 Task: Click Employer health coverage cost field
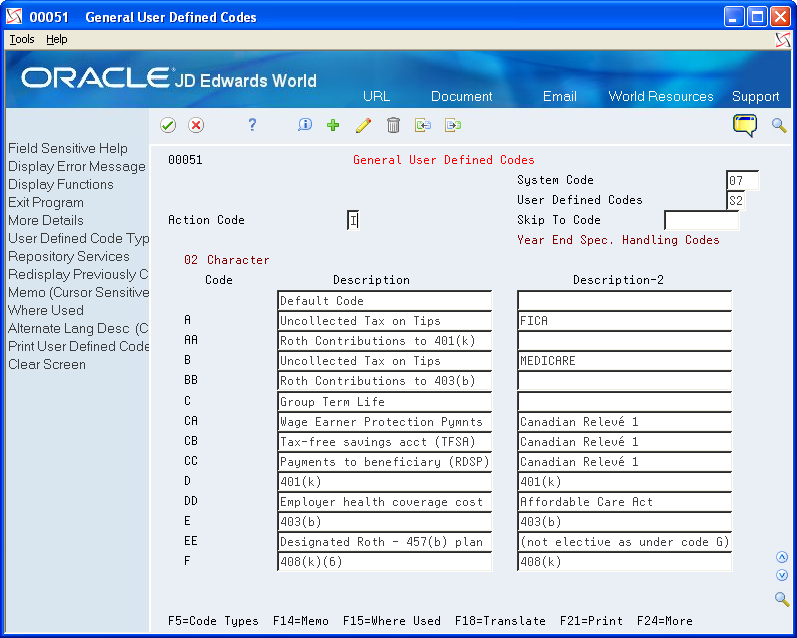coord(385,502)
